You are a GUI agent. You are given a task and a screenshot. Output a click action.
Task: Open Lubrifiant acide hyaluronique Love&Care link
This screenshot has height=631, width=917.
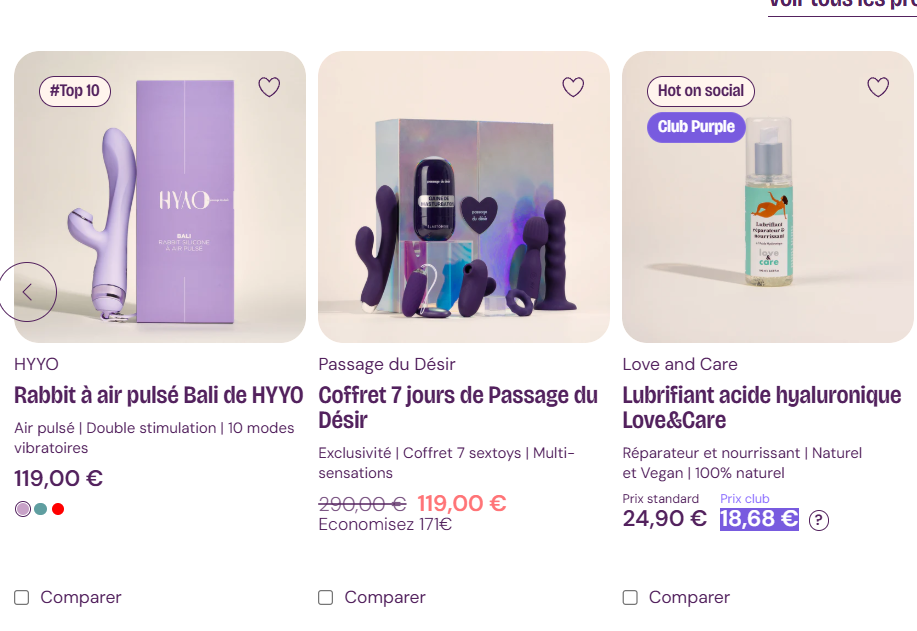(761, 407)
